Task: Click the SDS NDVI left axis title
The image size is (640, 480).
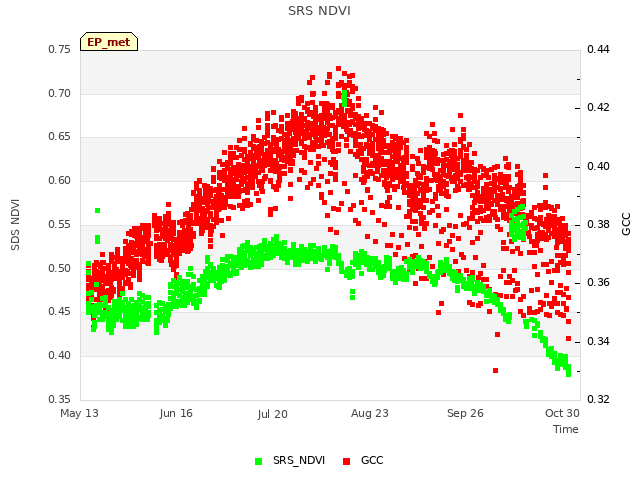Action: pos(15,225)
